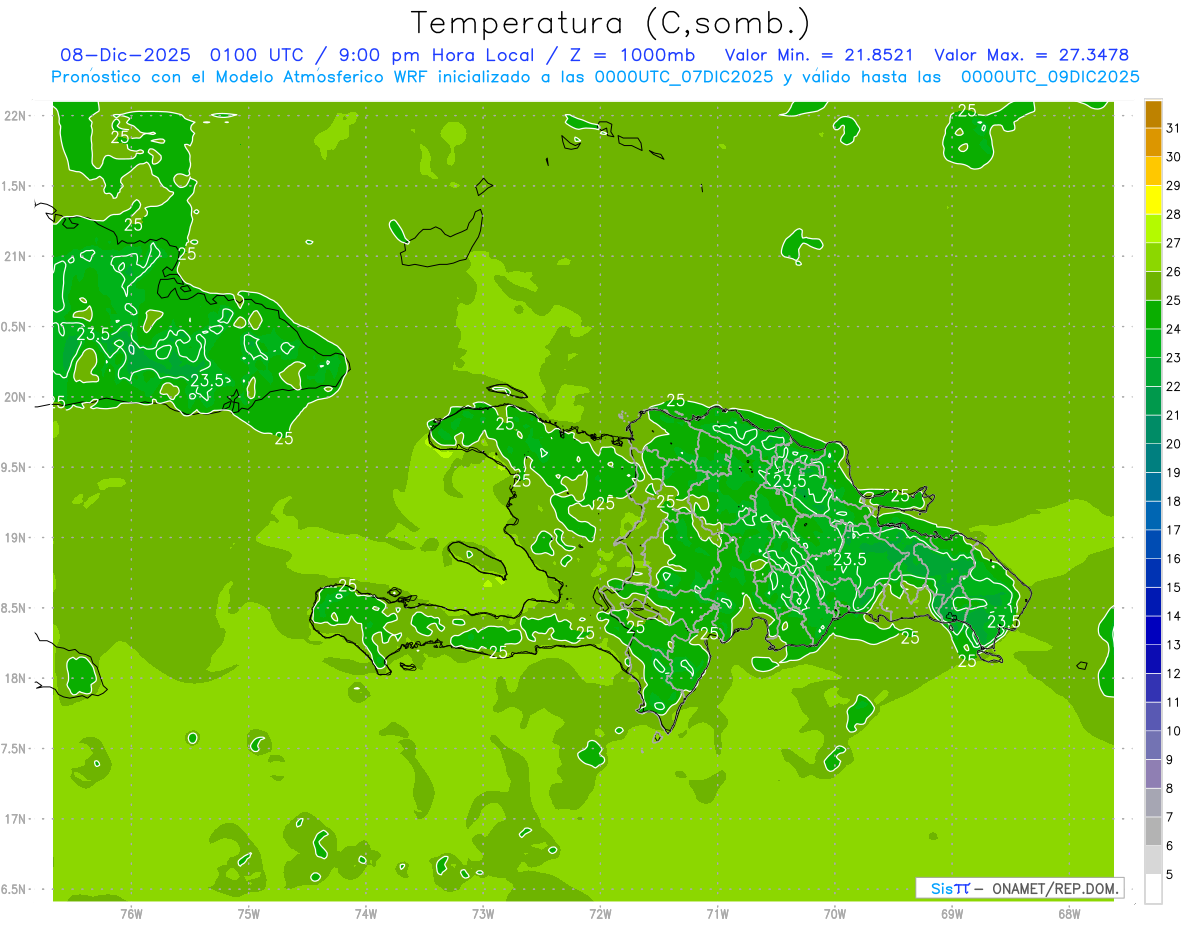Select the date 08-Dic-2025 in the header

point(128,55)
